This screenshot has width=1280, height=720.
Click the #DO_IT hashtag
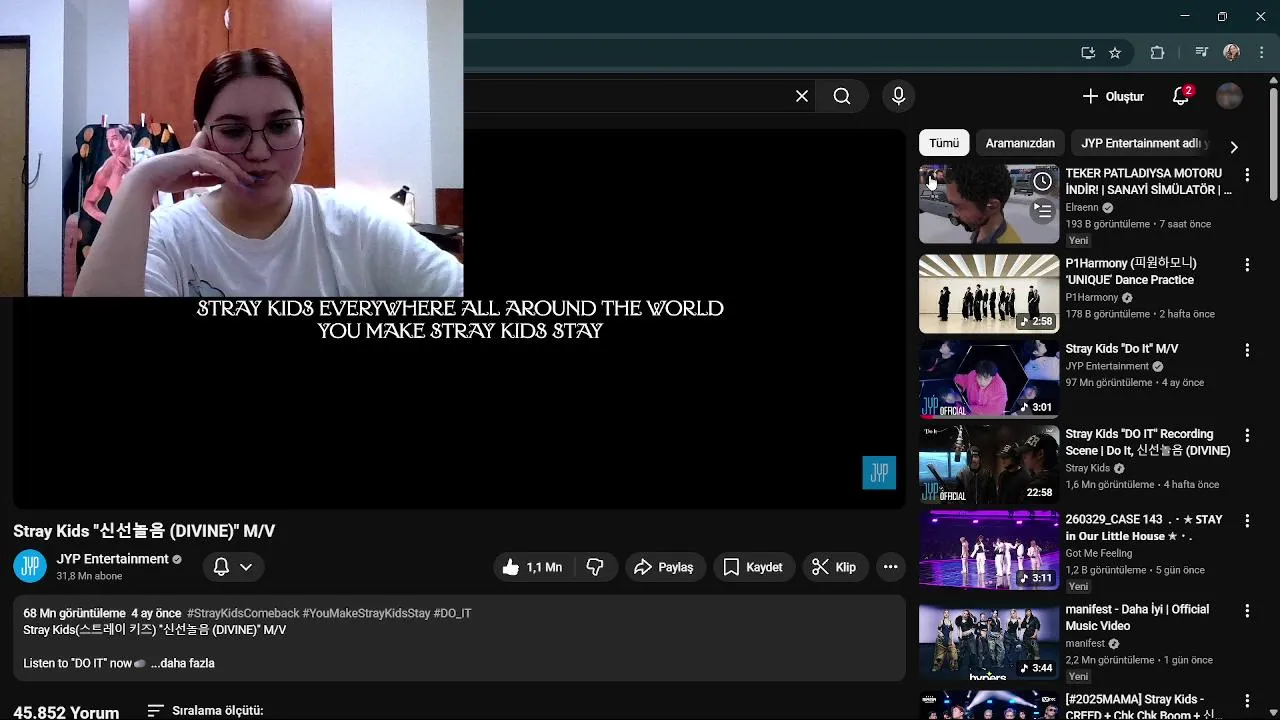click(x=452, y=613)
